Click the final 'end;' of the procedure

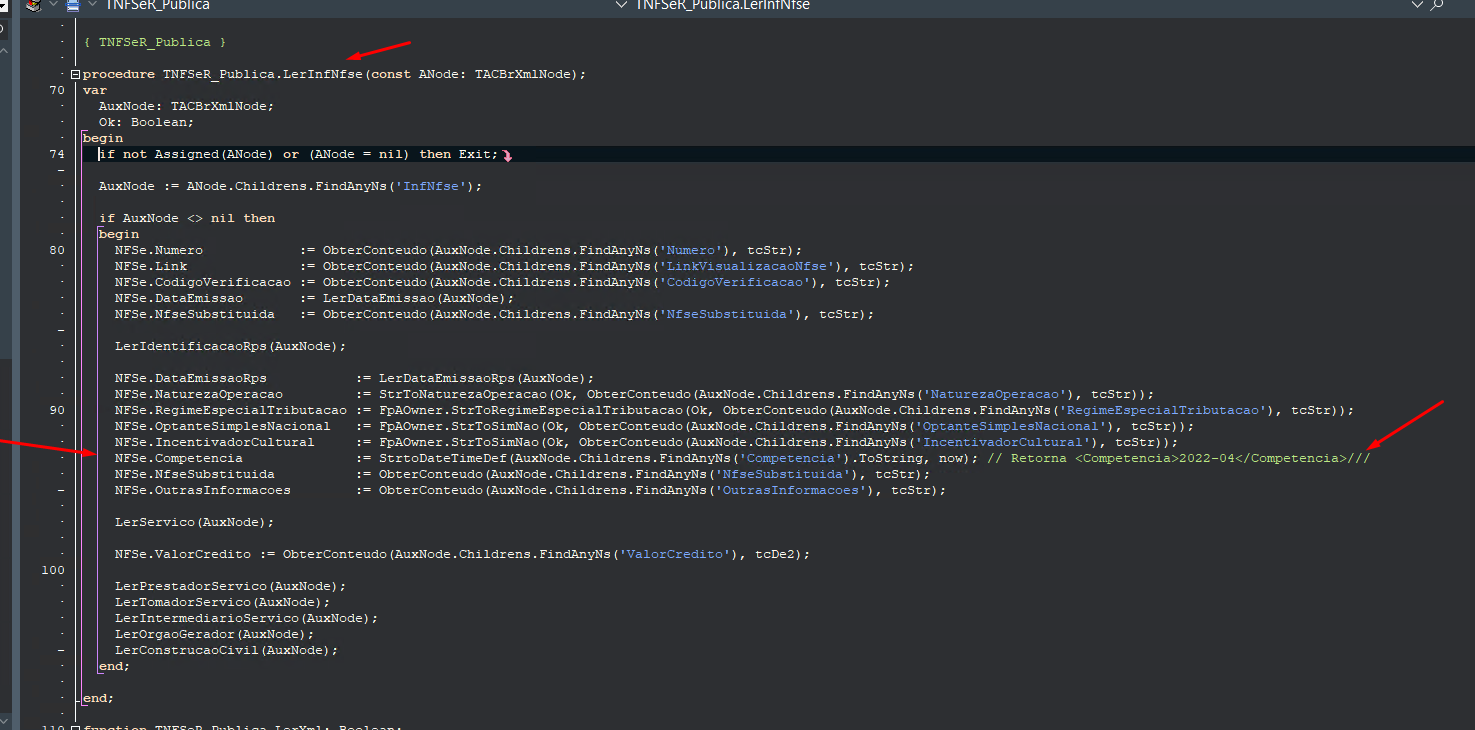coord(98,698)
